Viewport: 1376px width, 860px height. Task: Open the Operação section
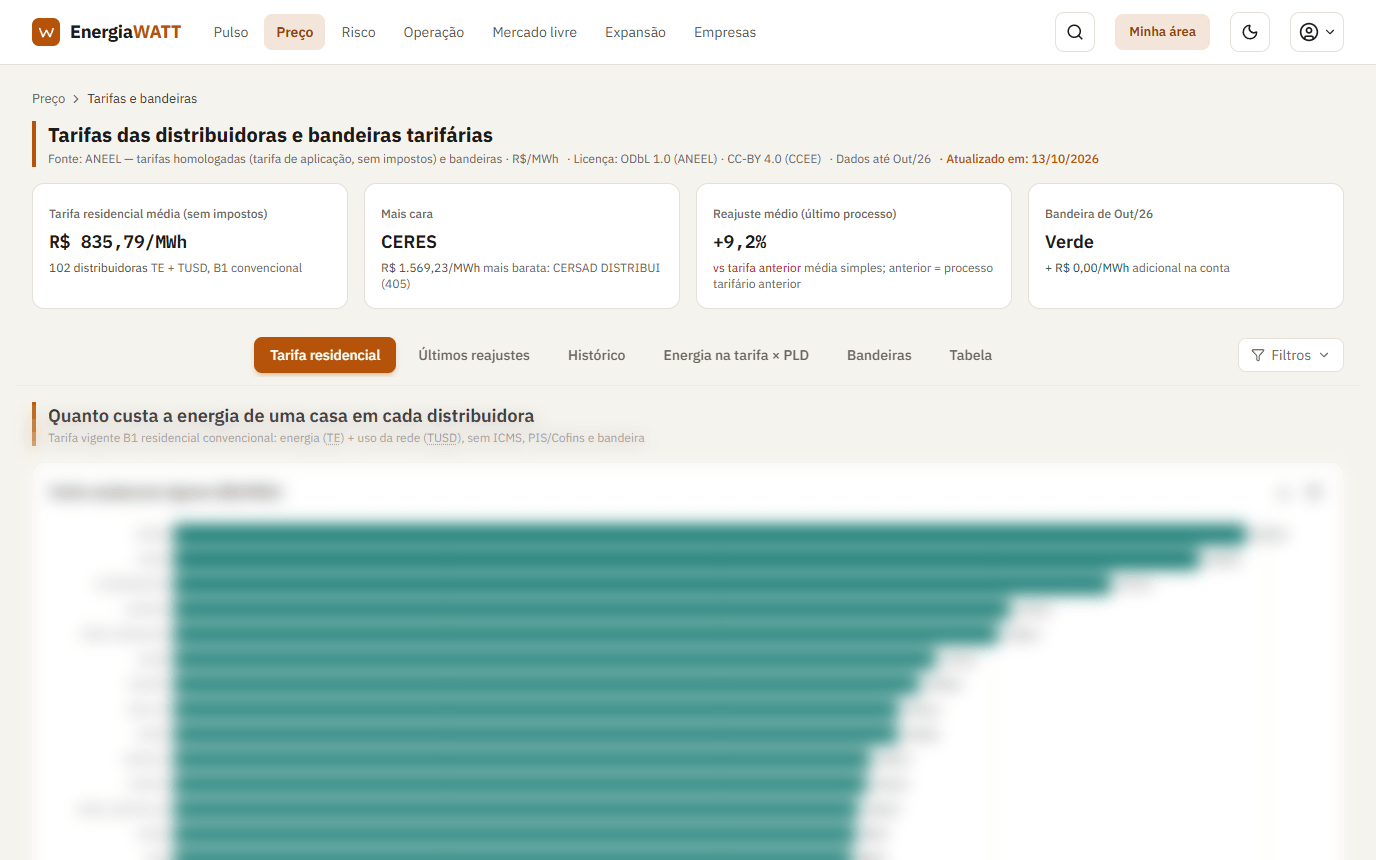tap(434, 32)
